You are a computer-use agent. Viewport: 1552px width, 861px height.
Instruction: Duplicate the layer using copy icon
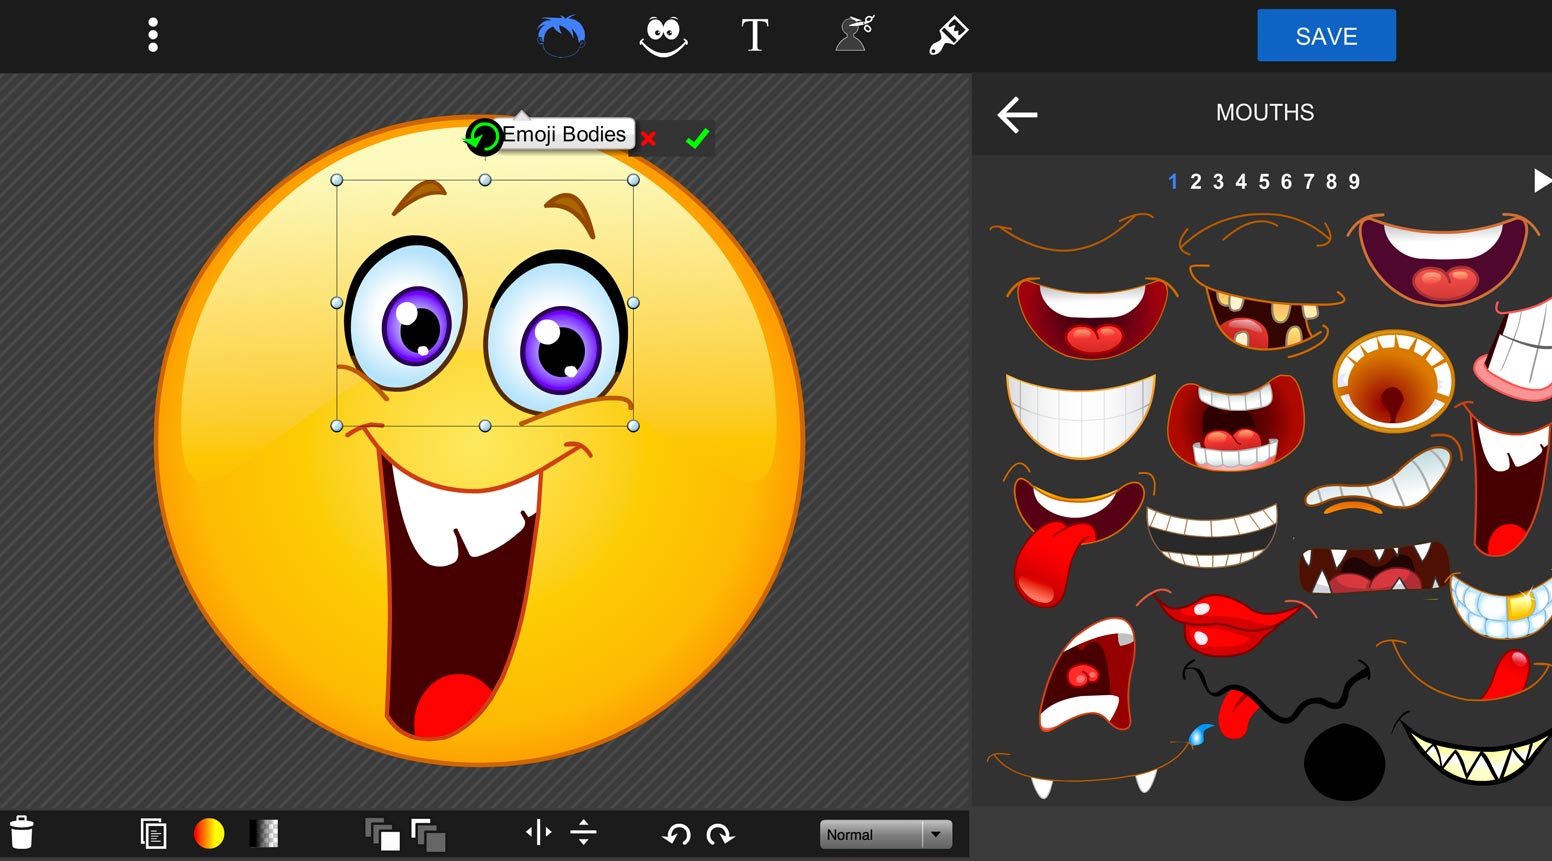click(x=153, y=832)
